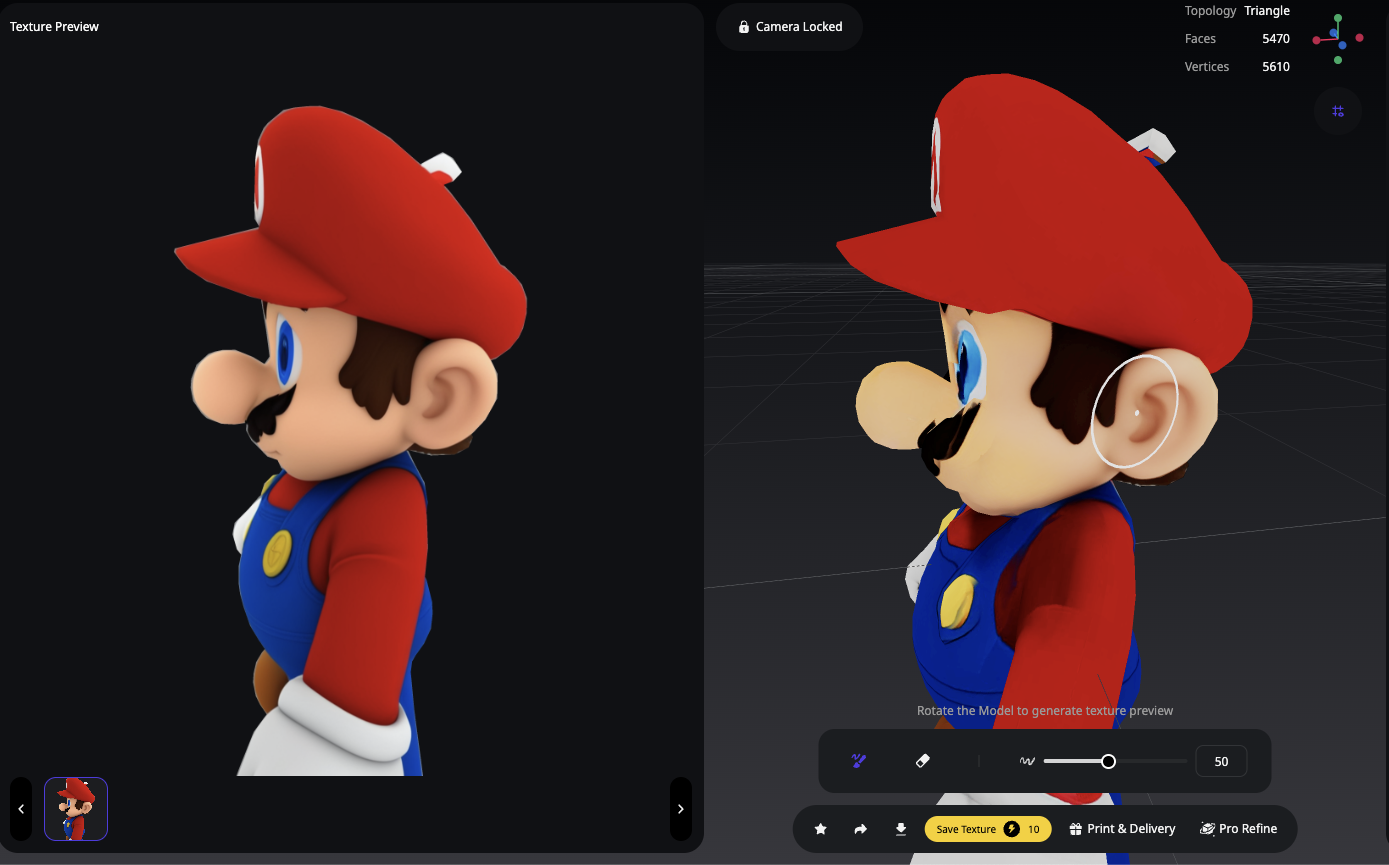Image resolution: width=1389 pixels, height=865 pixels.
Task: Click the Vertices count 5610
Action: pos(1276,67)
